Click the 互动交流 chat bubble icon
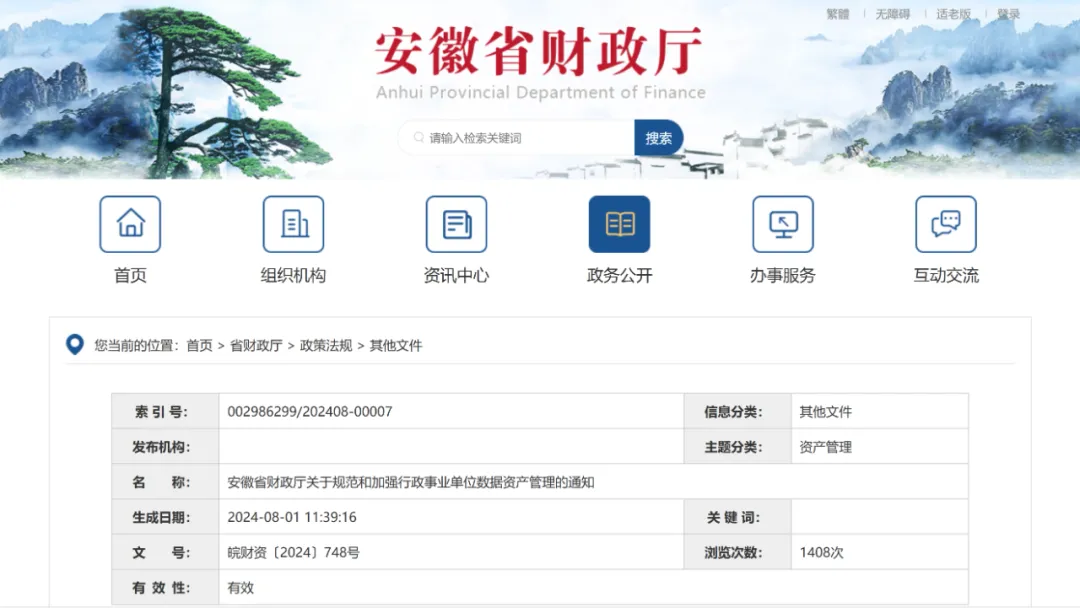The height and width of the screenshot is (608, 1080). click(945, 224)
